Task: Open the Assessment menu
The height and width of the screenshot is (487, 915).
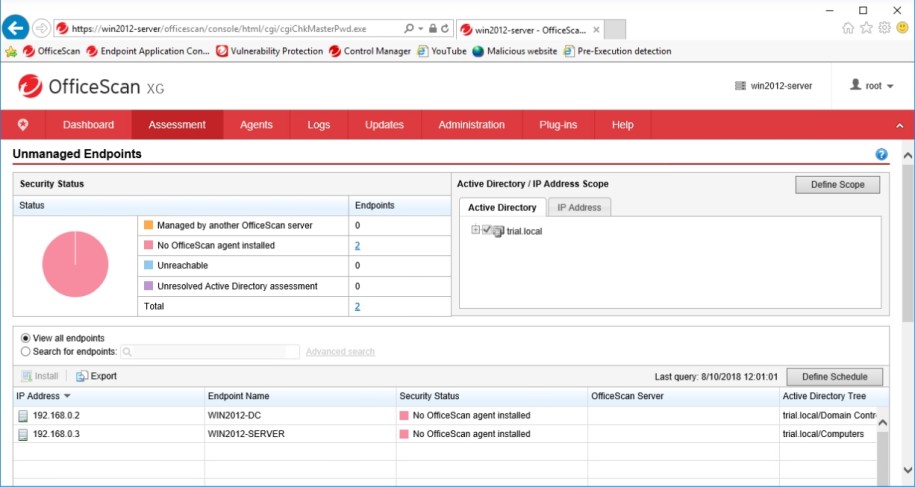Action: point(177,125)
